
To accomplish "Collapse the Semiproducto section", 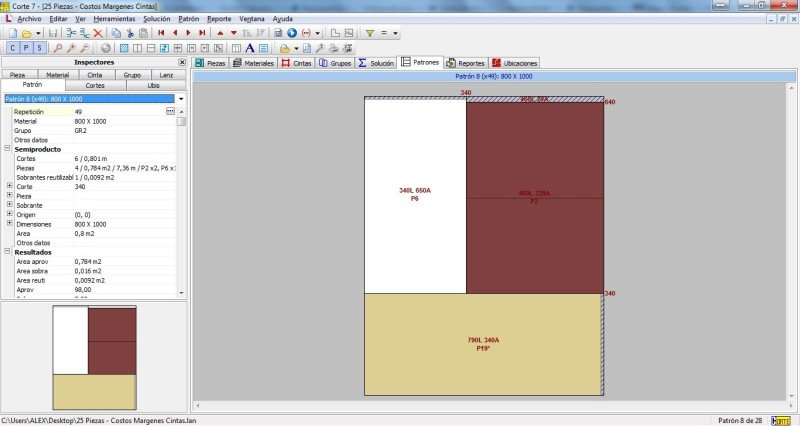I will pos(8,148).
